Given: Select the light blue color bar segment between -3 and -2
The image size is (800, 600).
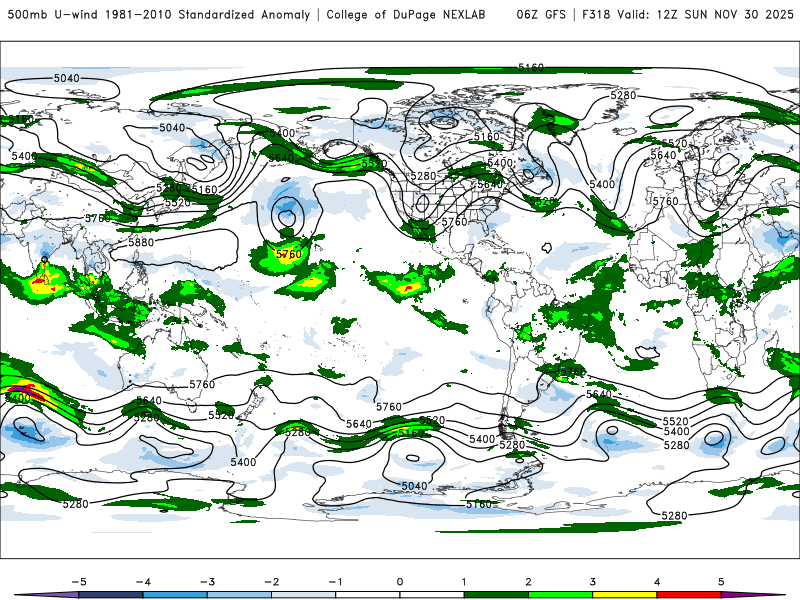Looking at the screenshot, I should [239, 595].
